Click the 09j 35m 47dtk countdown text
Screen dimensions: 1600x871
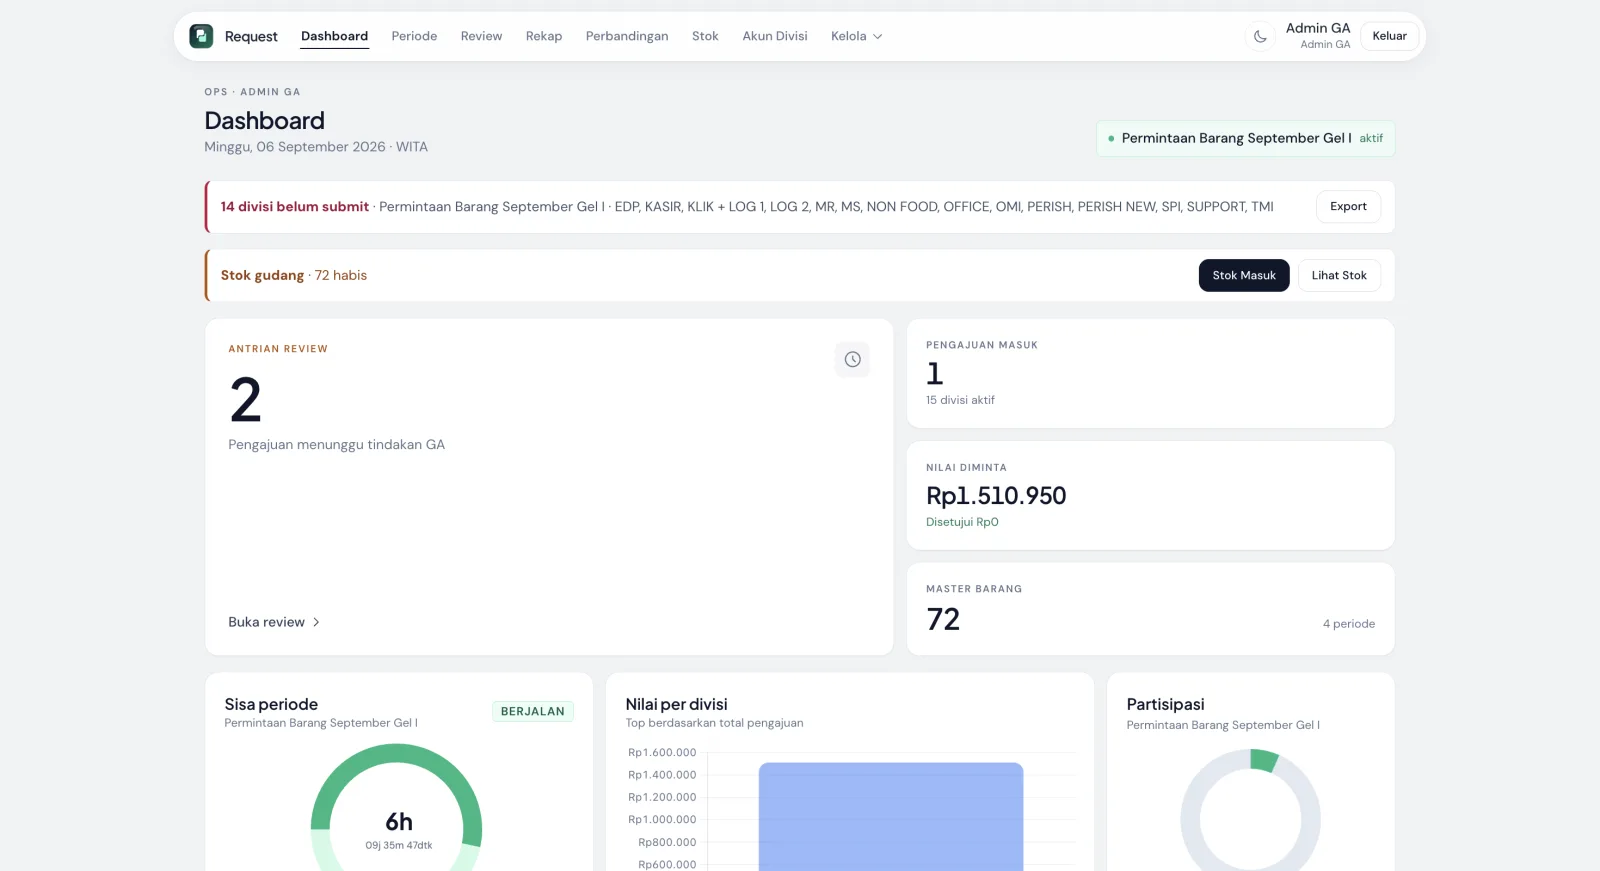tap(399, 845)
